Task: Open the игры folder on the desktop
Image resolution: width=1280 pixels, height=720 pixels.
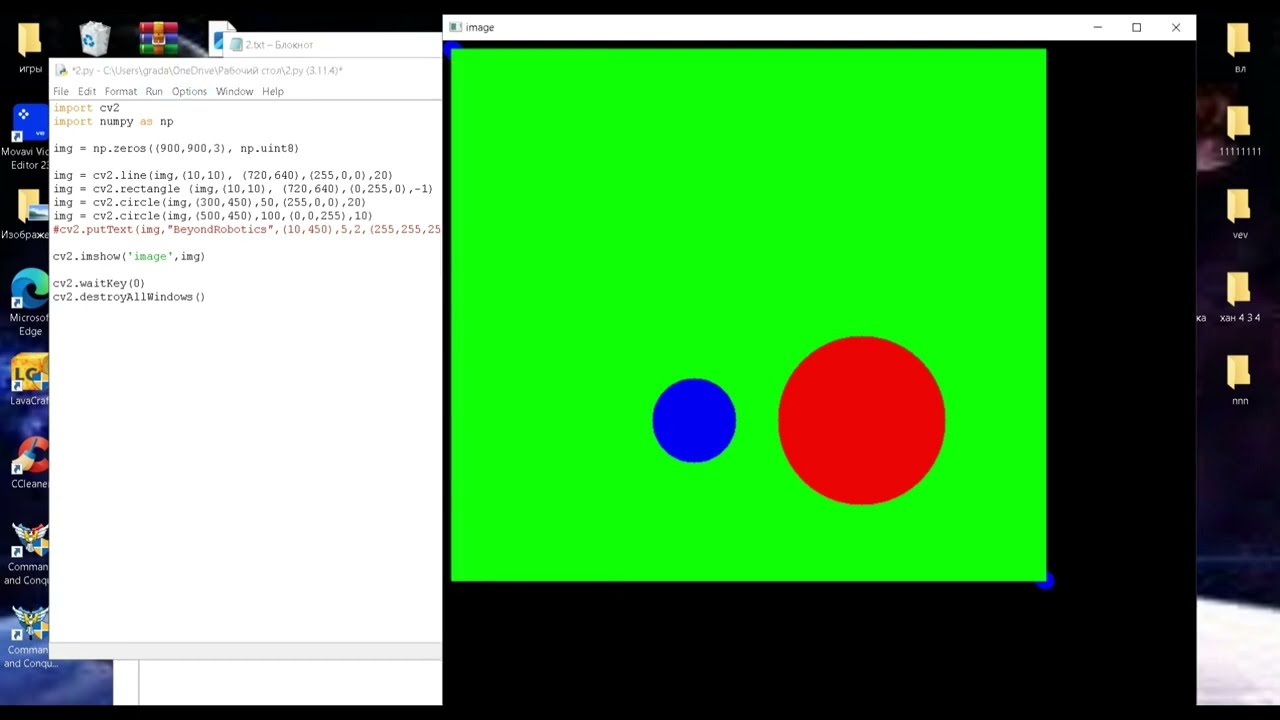Action: click(x=30, y=48)
